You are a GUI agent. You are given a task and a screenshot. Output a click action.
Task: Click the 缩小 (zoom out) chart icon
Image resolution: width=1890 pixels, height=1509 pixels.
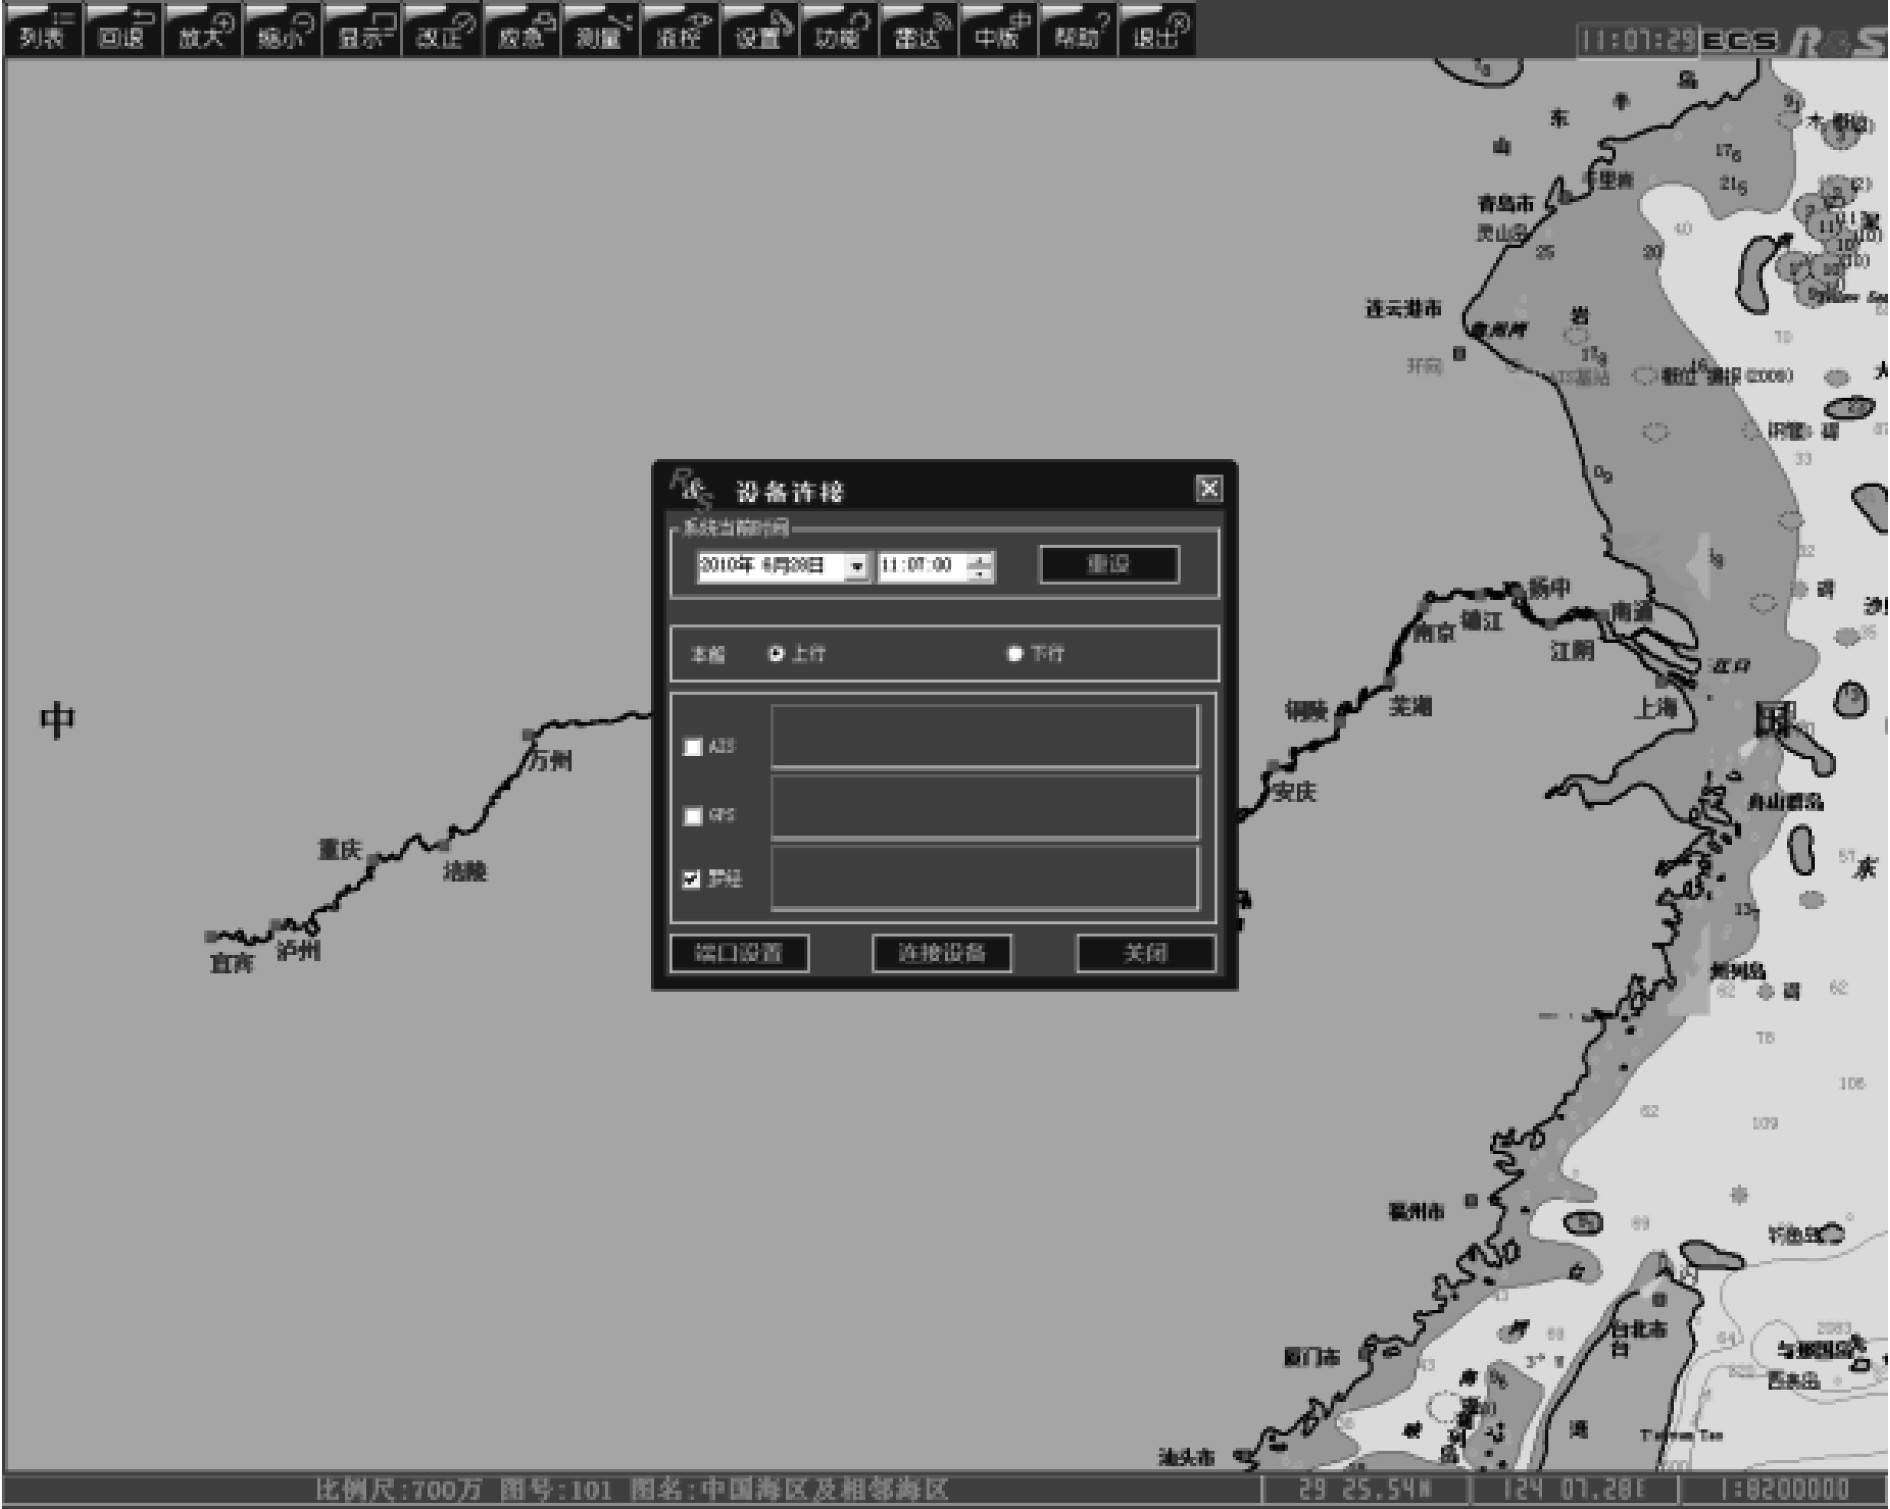(x=283, y=30)
